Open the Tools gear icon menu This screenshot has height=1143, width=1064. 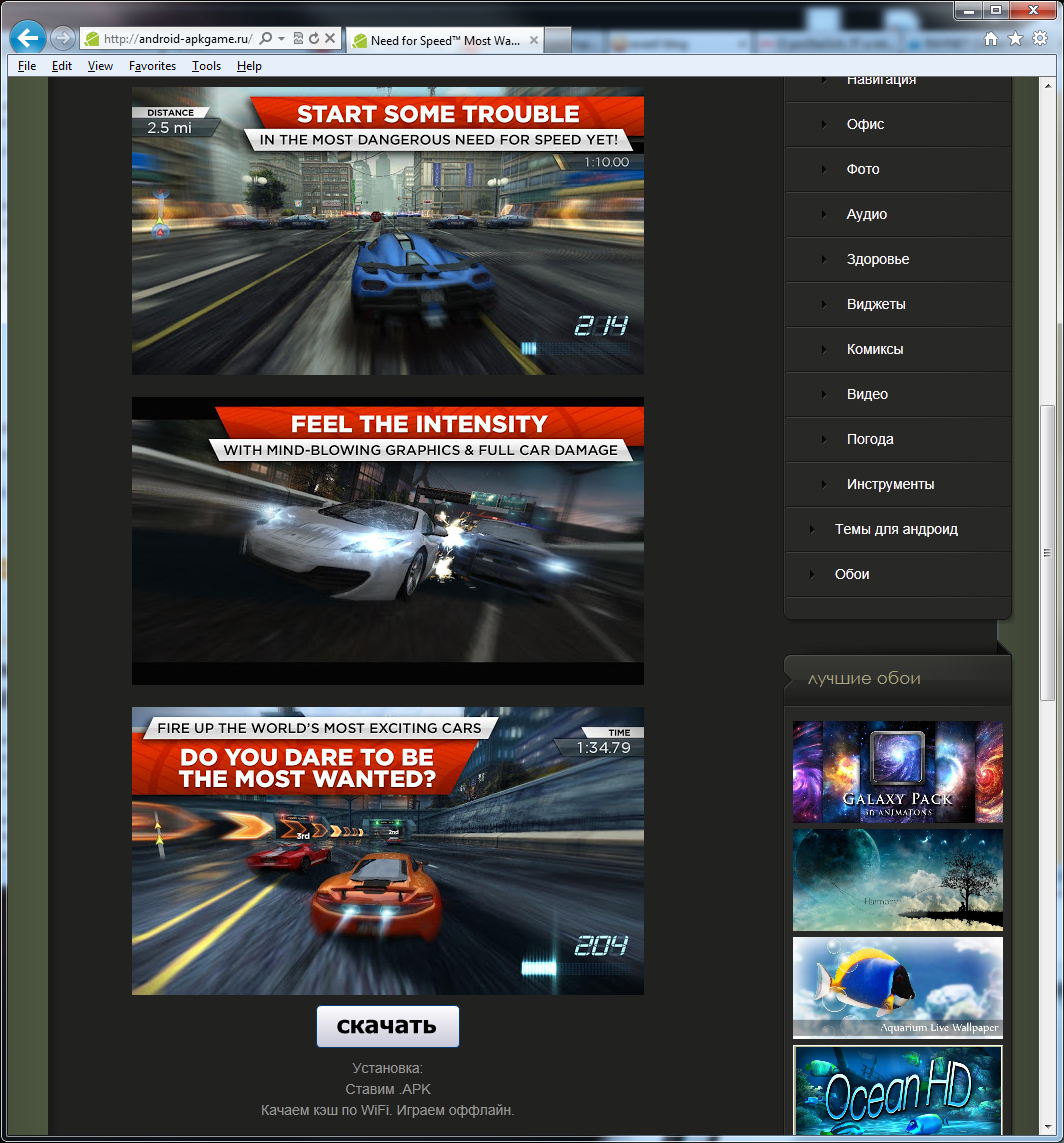point(1040,39)
